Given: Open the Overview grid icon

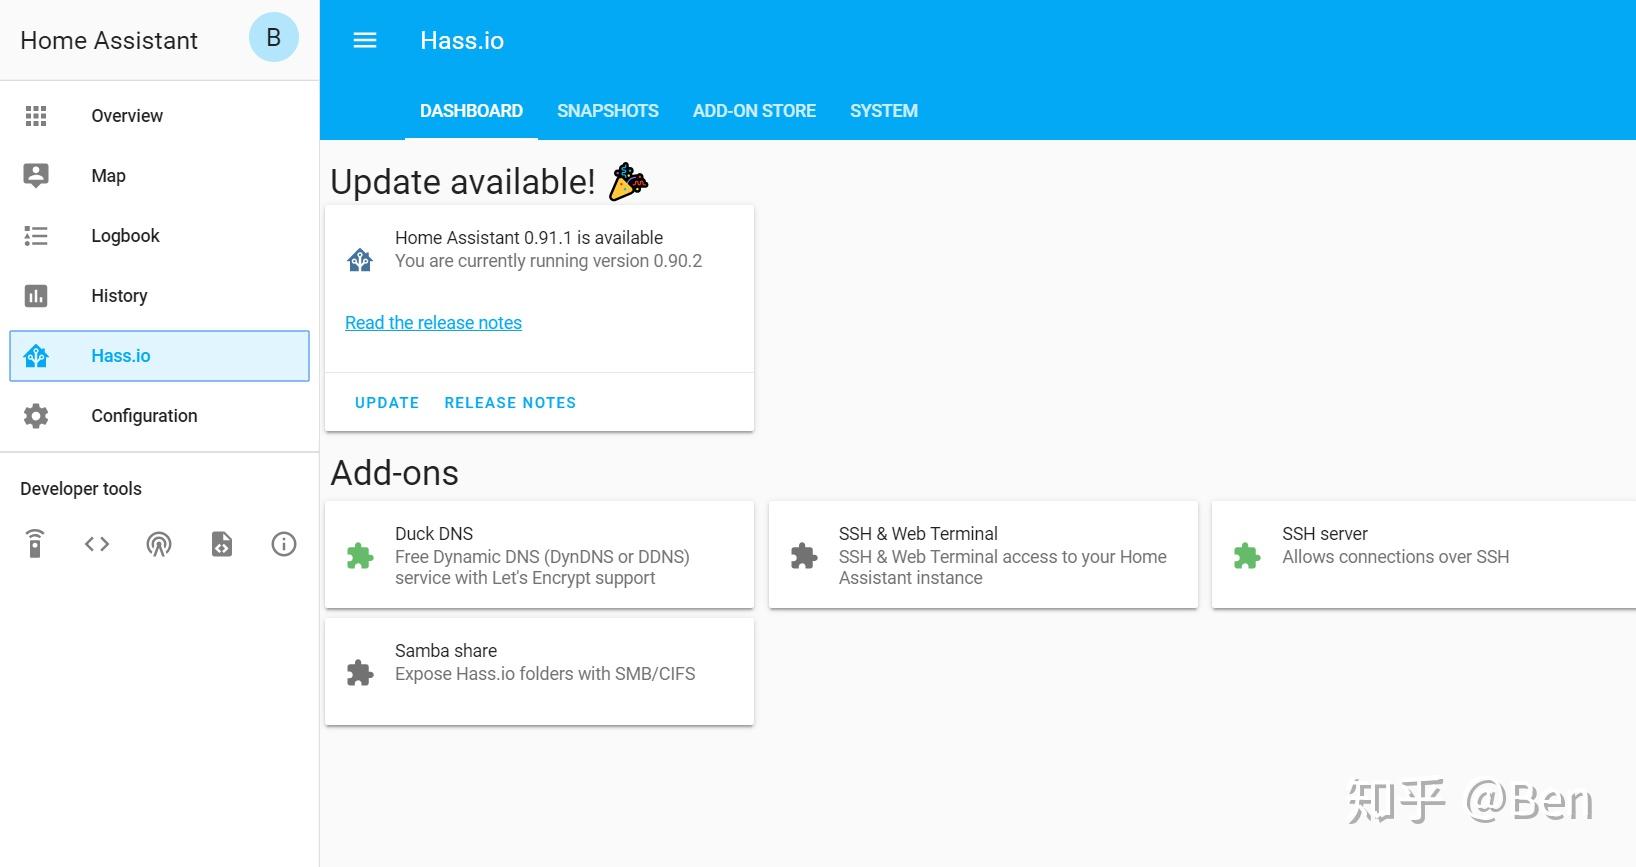Looking at the screenshot, I should [x=36, y=116].
